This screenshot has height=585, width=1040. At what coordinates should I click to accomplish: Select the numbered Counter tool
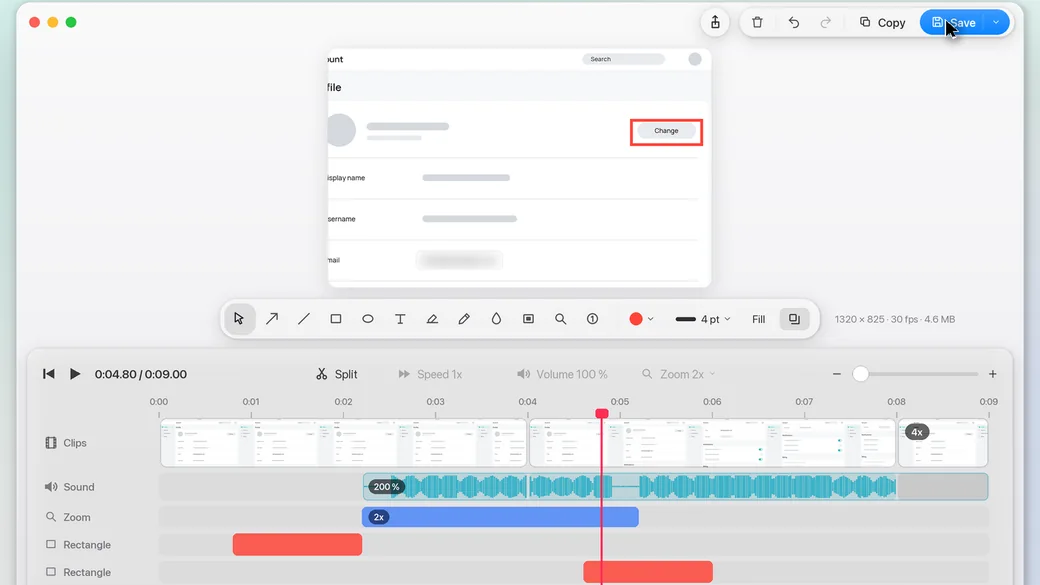click(592, 319)
